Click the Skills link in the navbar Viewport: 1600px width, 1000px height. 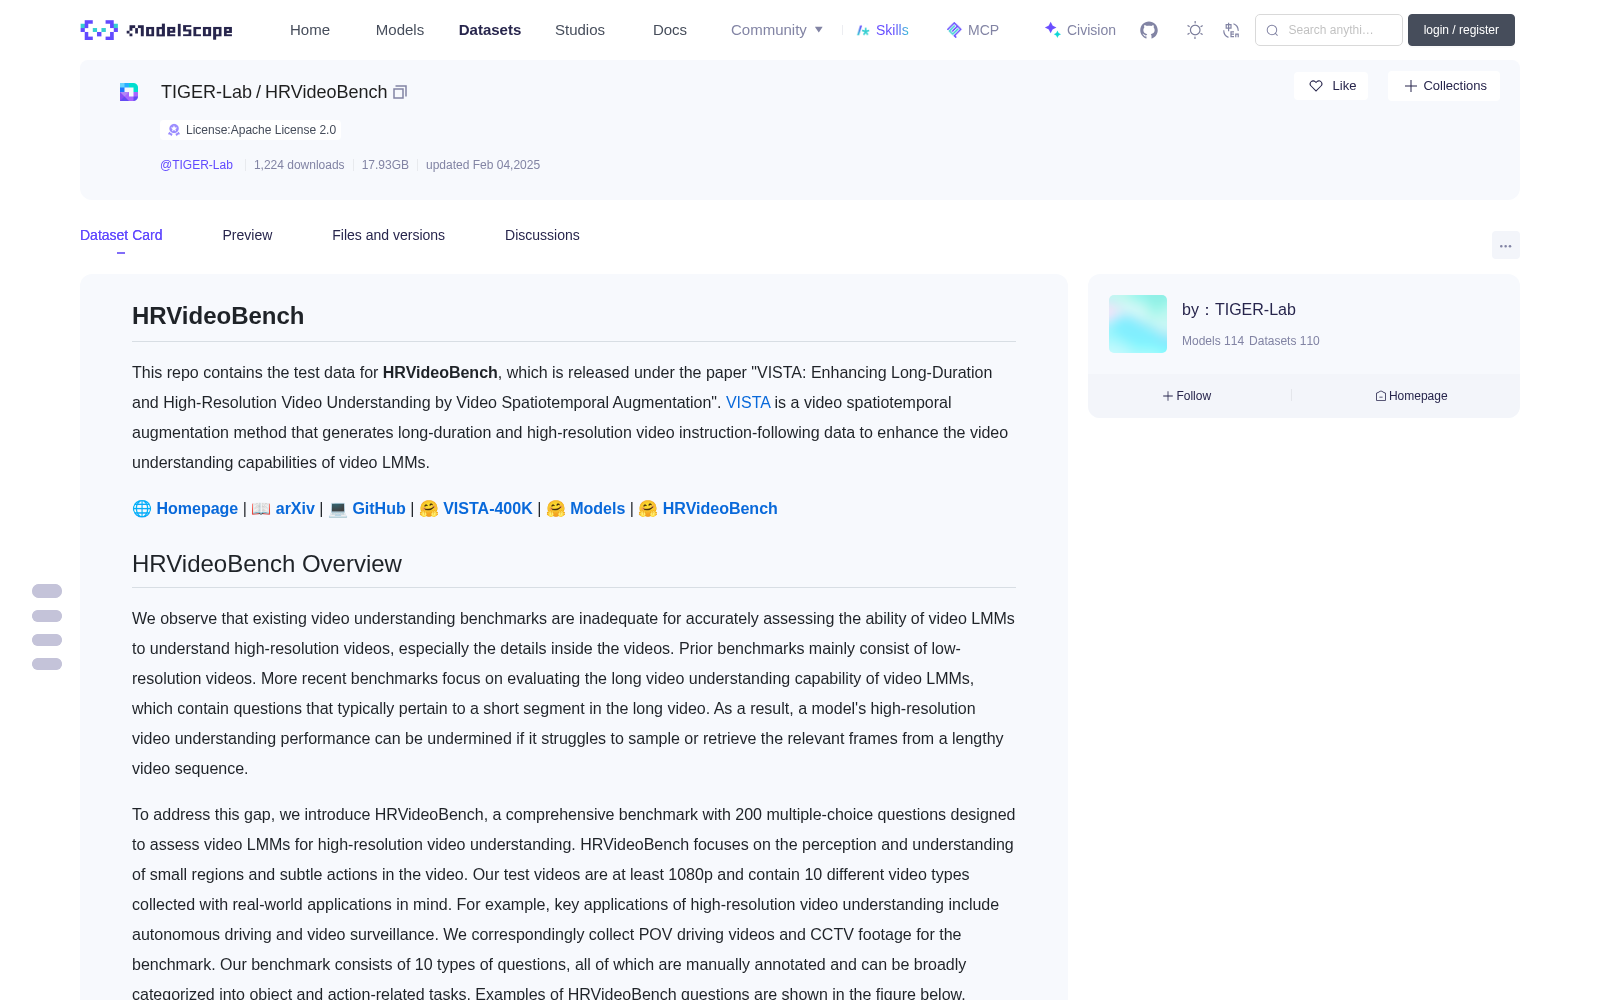[x=882, y=30]
